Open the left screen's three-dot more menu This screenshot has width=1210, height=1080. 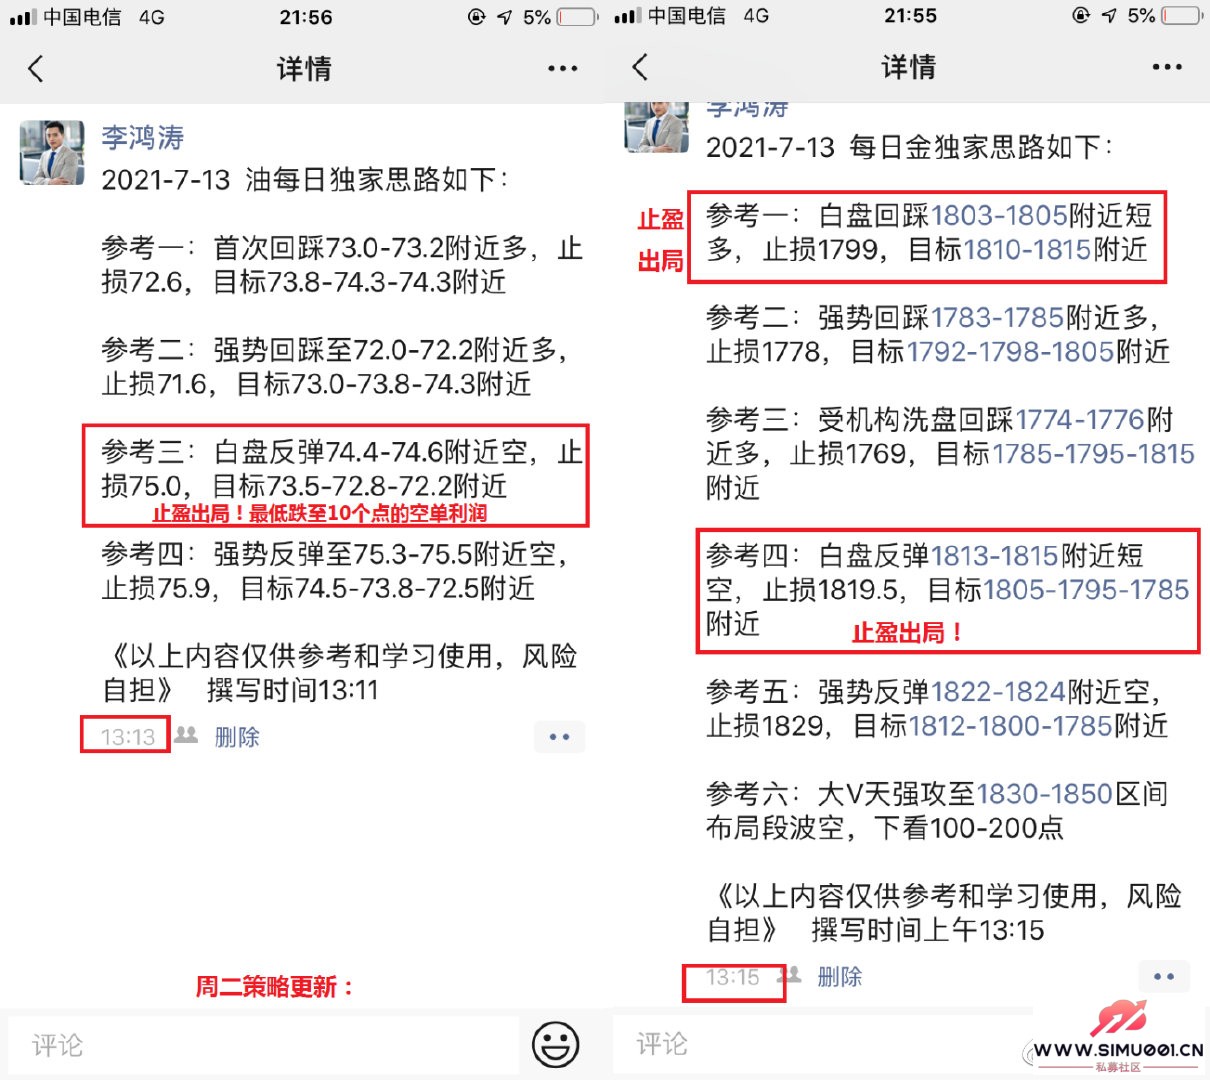click(563, 68)
